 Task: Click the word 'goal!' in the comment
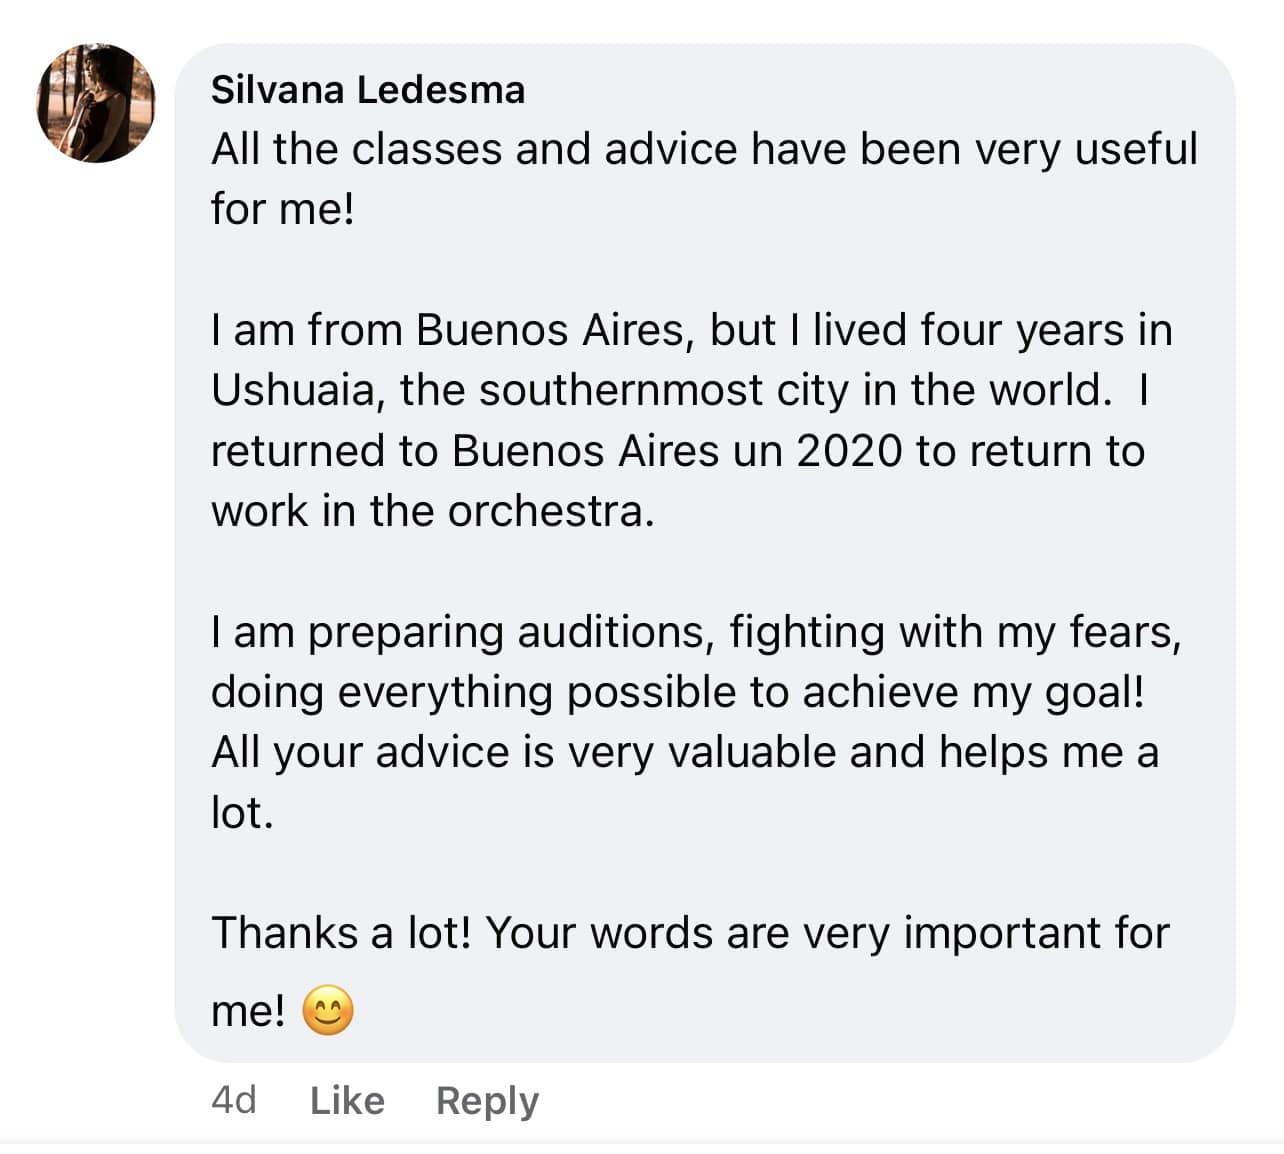click(1094, 692)
